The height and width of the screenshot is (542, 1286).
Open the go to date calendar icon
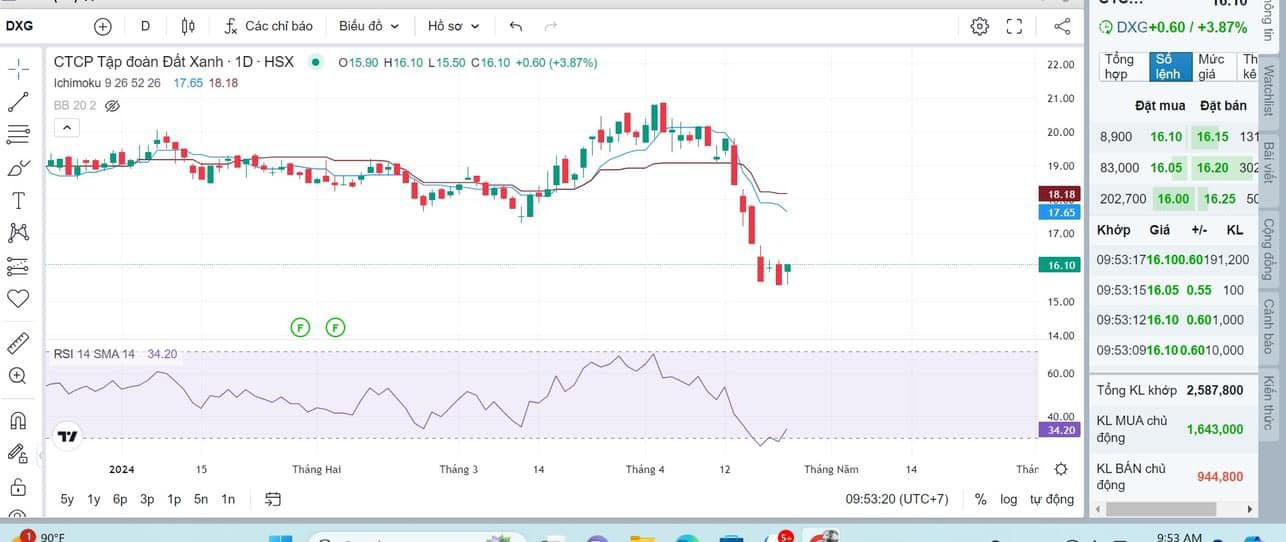(273, 499)
